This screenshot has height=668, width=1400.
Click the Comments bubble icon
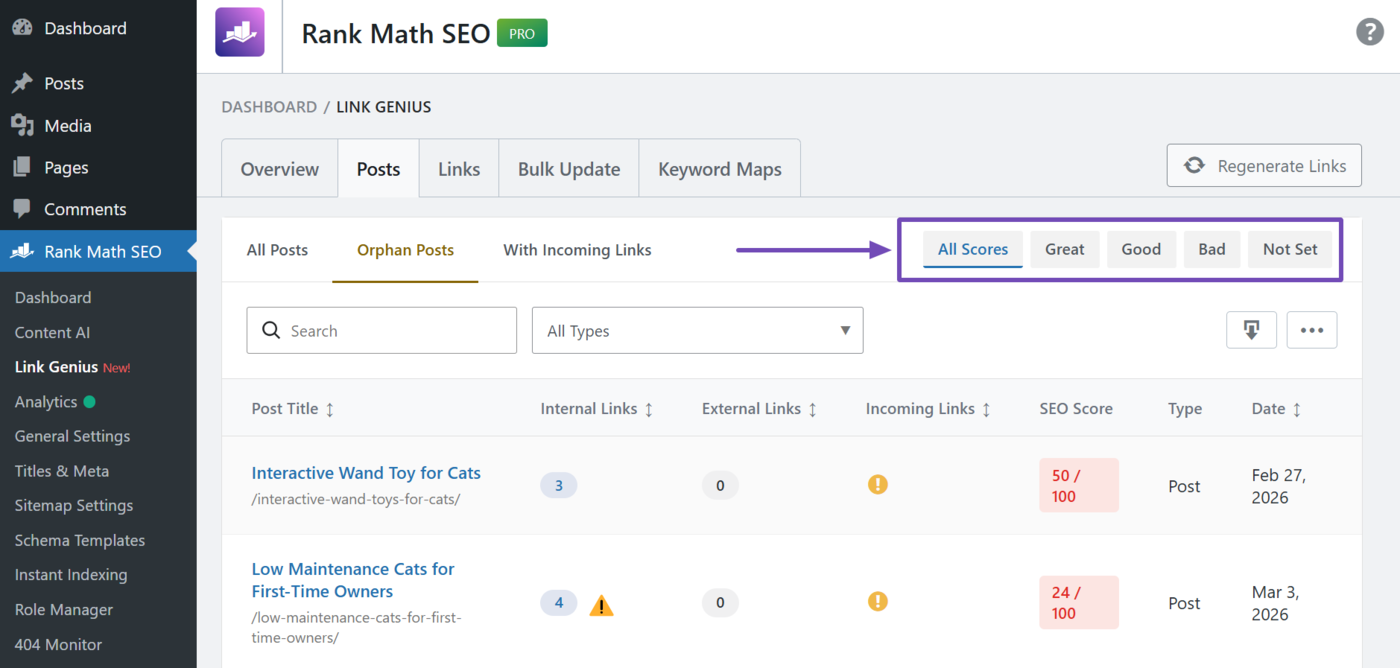(x=22, y=209)
